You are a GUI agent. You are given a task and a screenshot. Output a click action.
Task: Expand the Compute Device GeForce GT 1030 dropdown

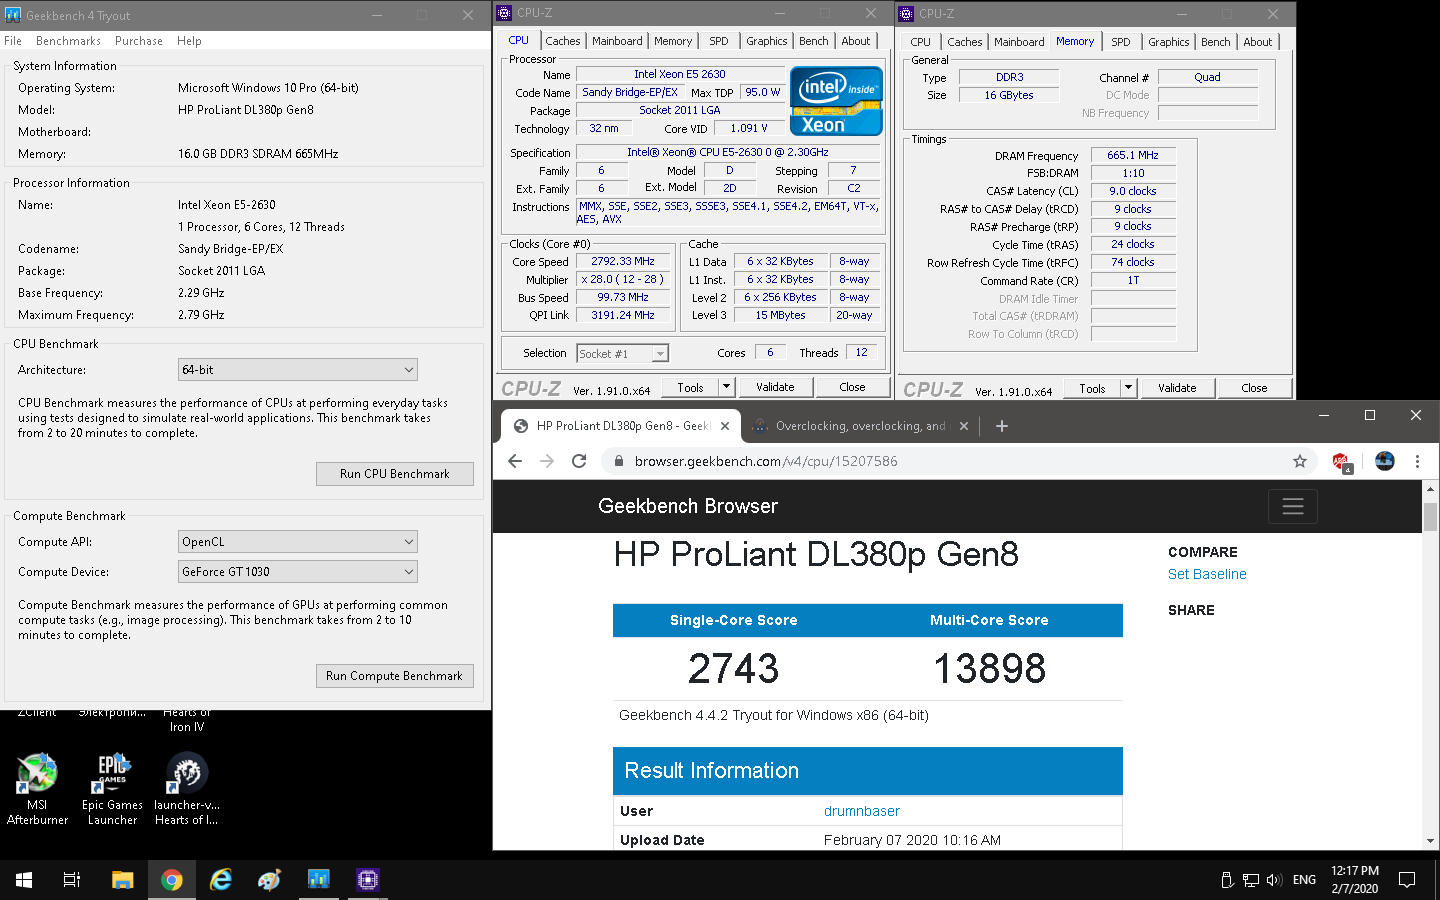pyautogui.click(x=298, y=572)
